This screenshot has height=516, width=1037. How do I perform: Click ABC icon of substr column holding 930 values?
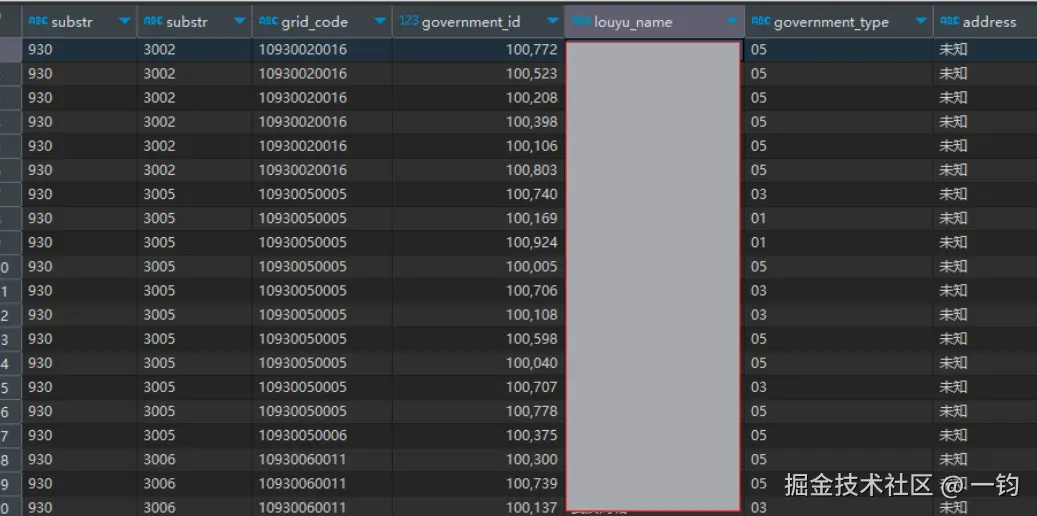pos(38,21)
